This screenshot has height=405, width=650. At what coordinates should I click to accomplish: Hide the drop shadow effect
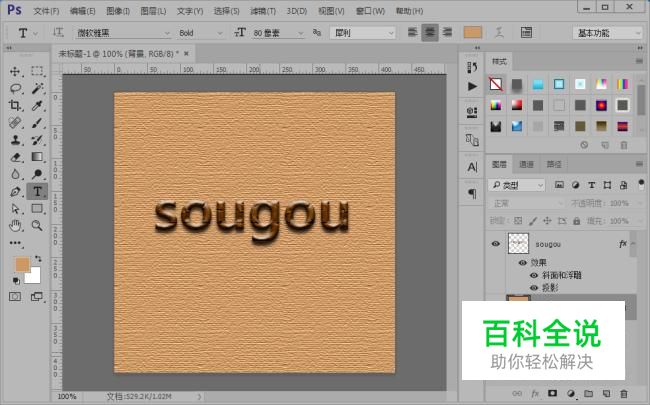534,288
